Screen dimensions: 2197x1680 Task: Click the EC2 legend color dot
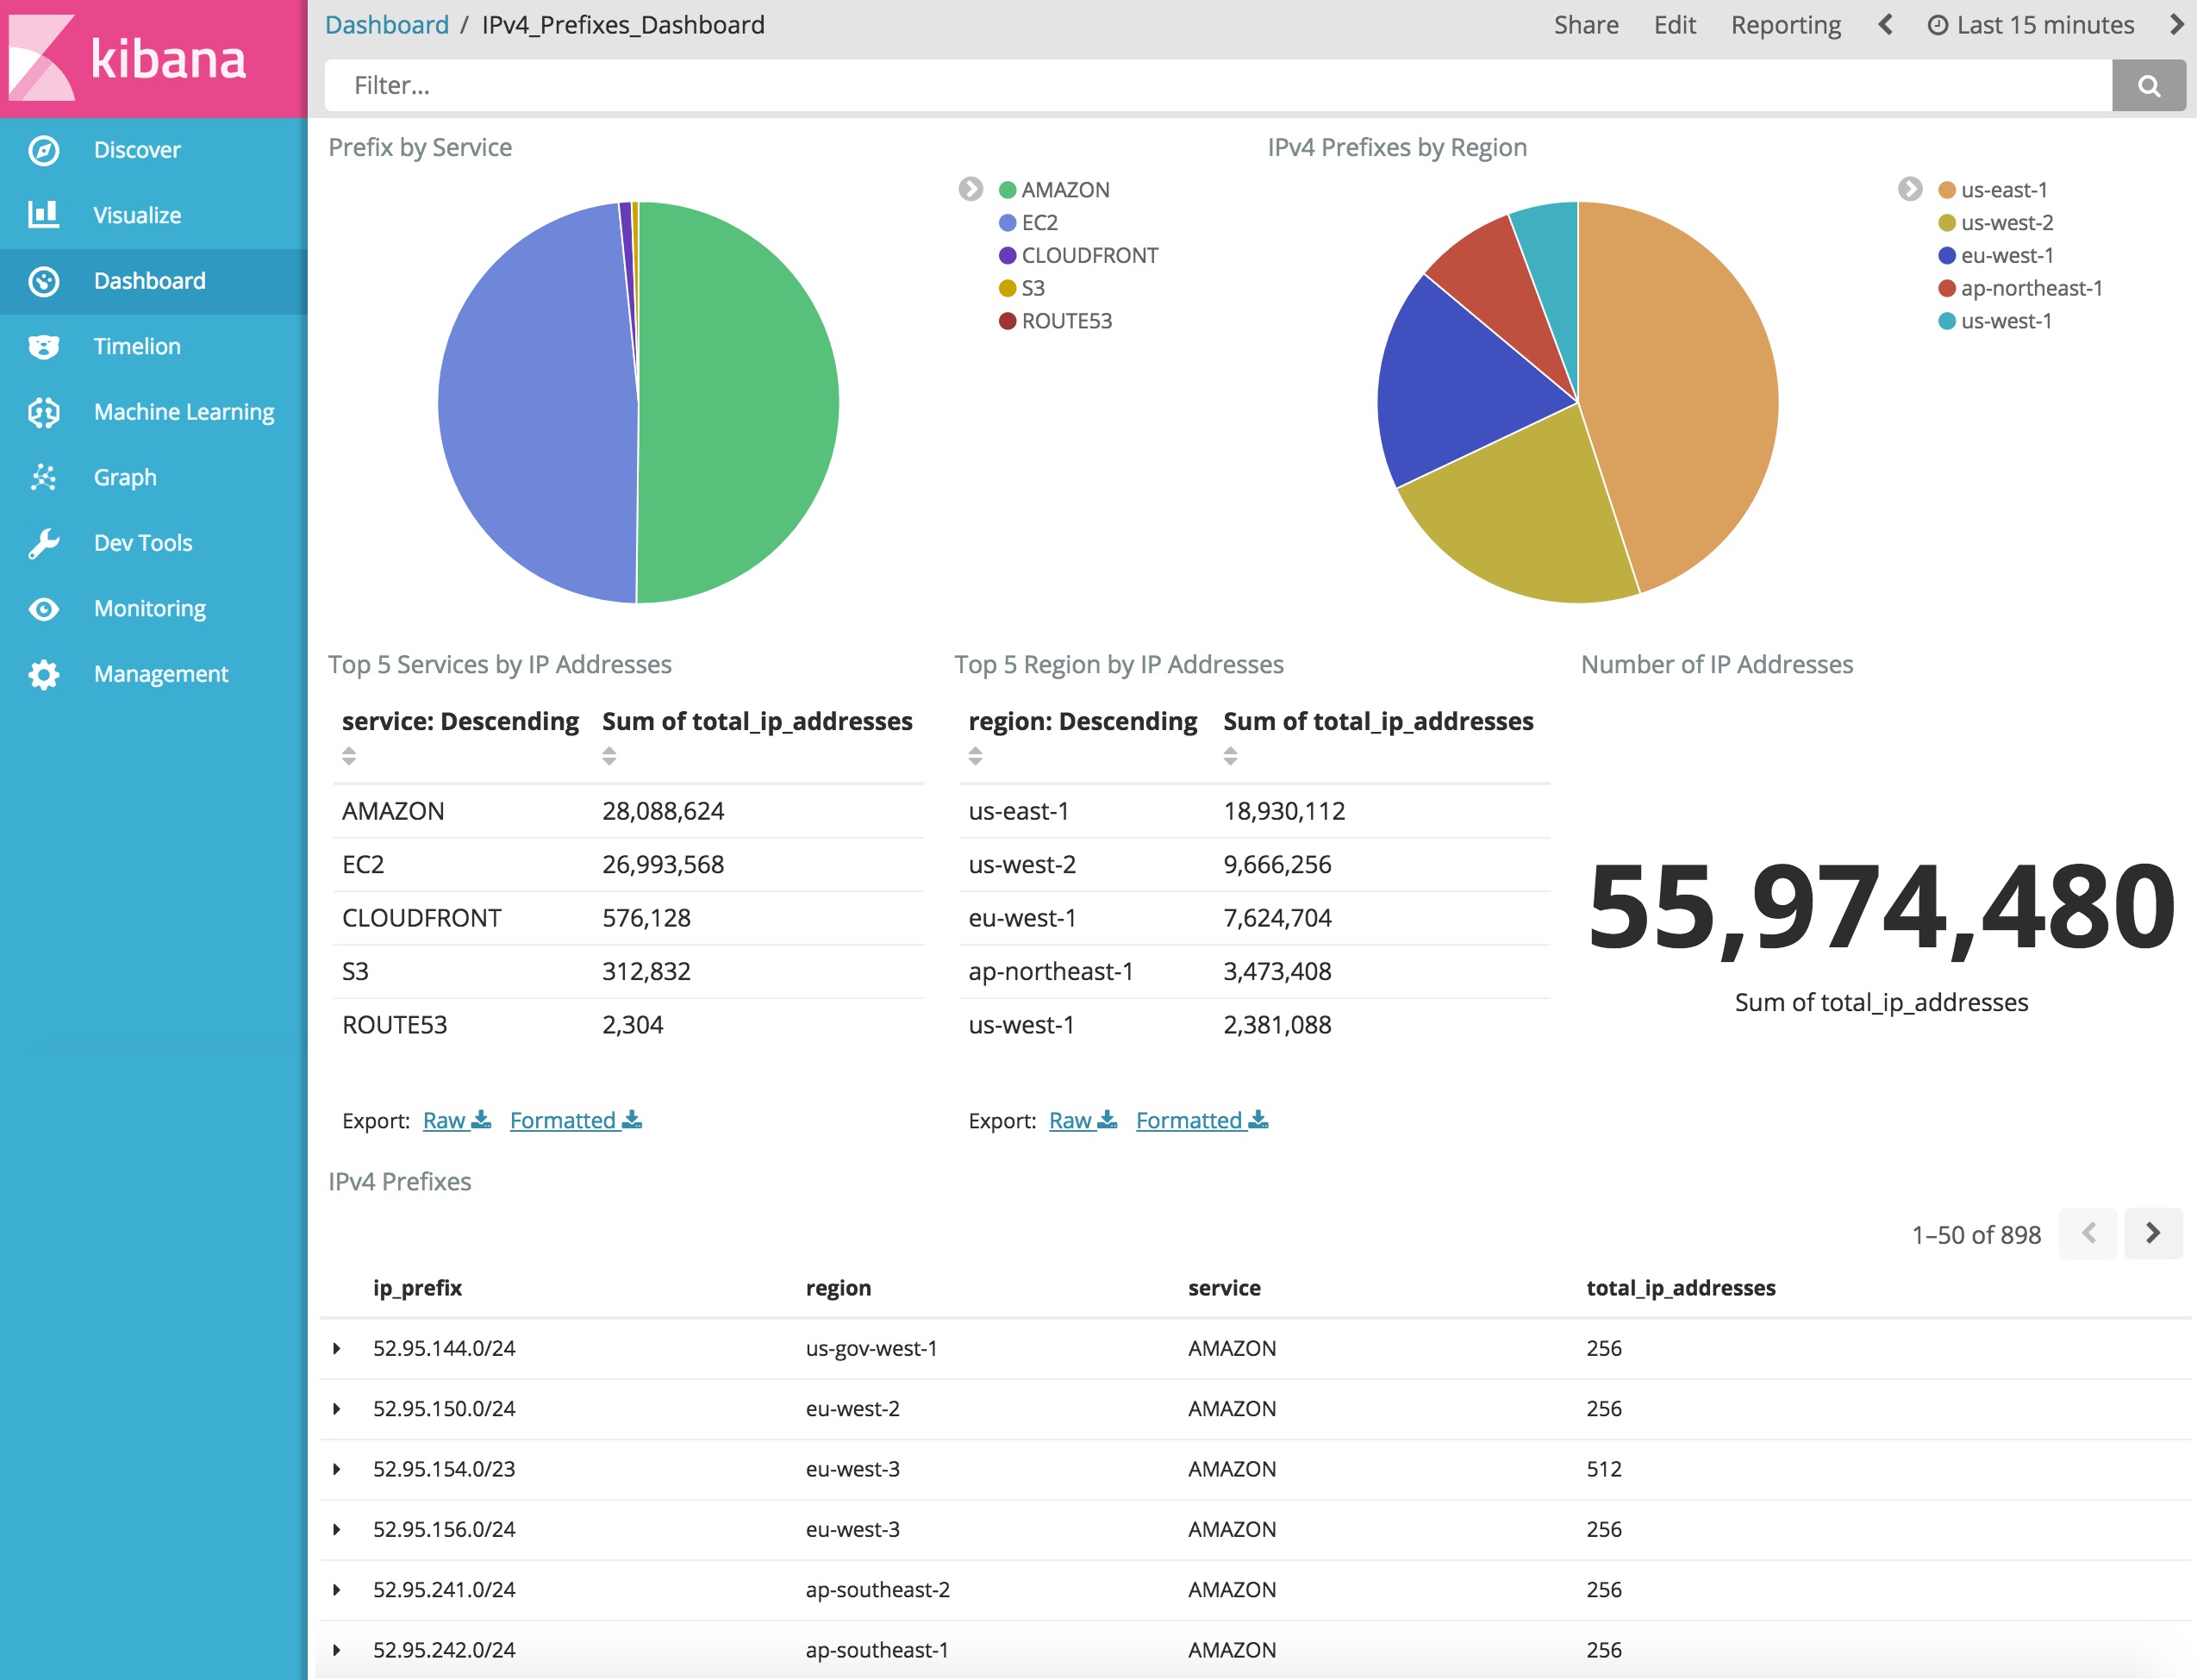tap(1007, 222)
